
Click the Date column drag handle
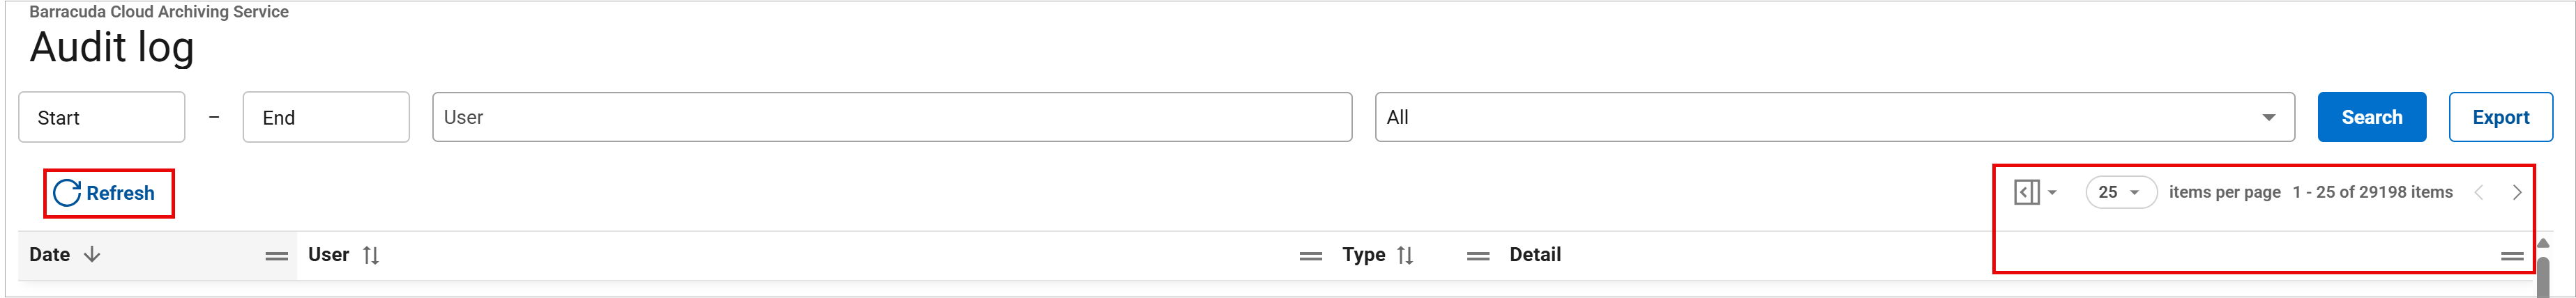point(276,256)
